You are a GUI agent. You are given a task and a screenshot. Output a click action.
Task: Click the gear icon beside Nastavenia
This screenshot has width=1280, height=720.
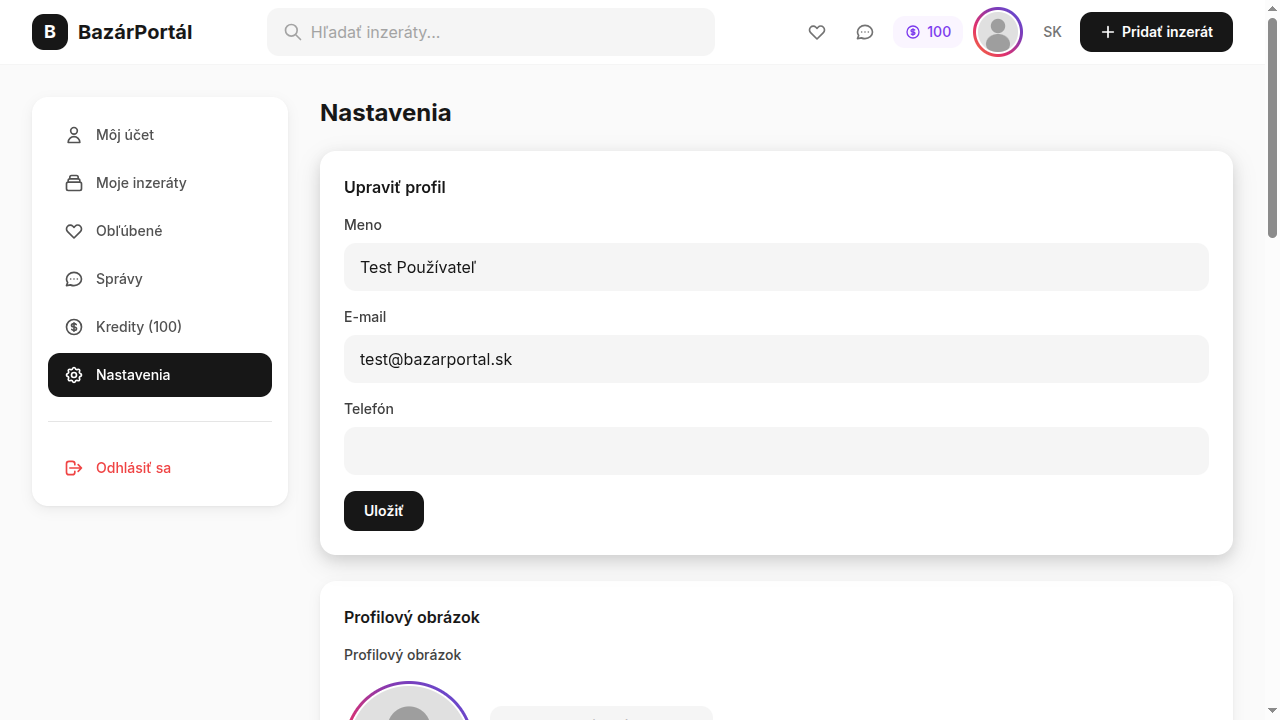tap(74, 375)
